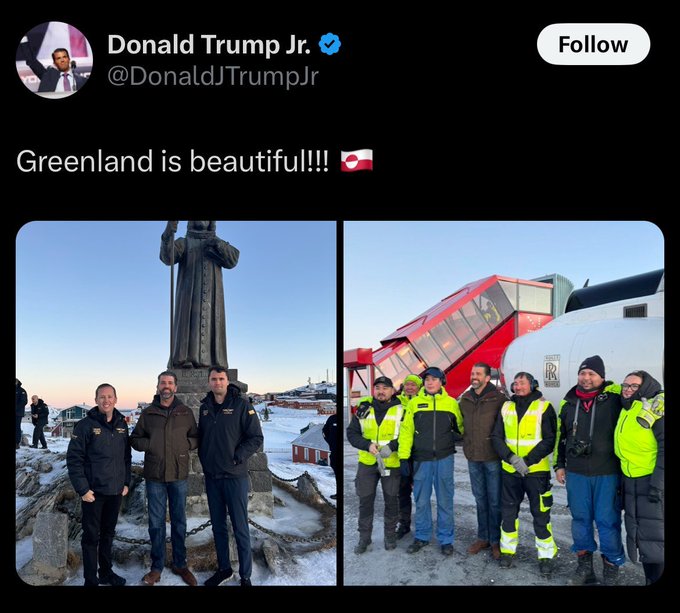Open the profile avatar picture
Screen dimensions: 680x613
coord(54,60)
